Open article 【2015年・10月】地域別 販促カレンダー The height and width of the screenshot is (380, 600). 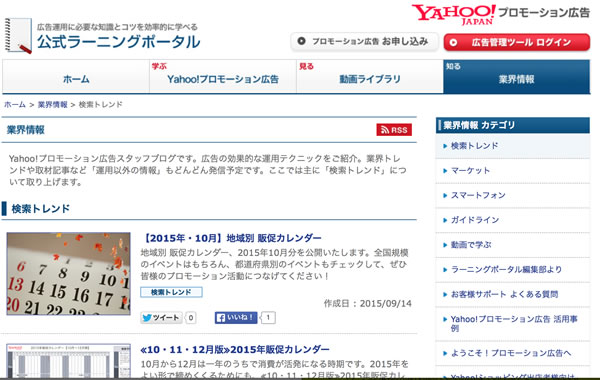231,238
